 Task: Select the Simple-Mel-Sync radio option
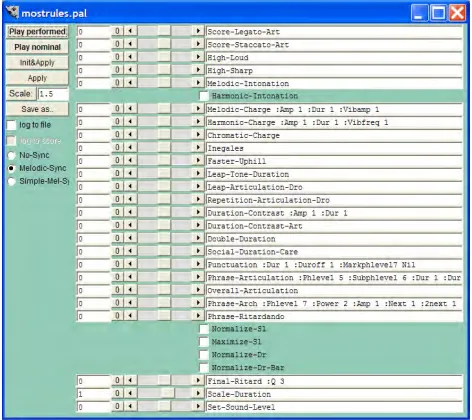pos(12,181)
